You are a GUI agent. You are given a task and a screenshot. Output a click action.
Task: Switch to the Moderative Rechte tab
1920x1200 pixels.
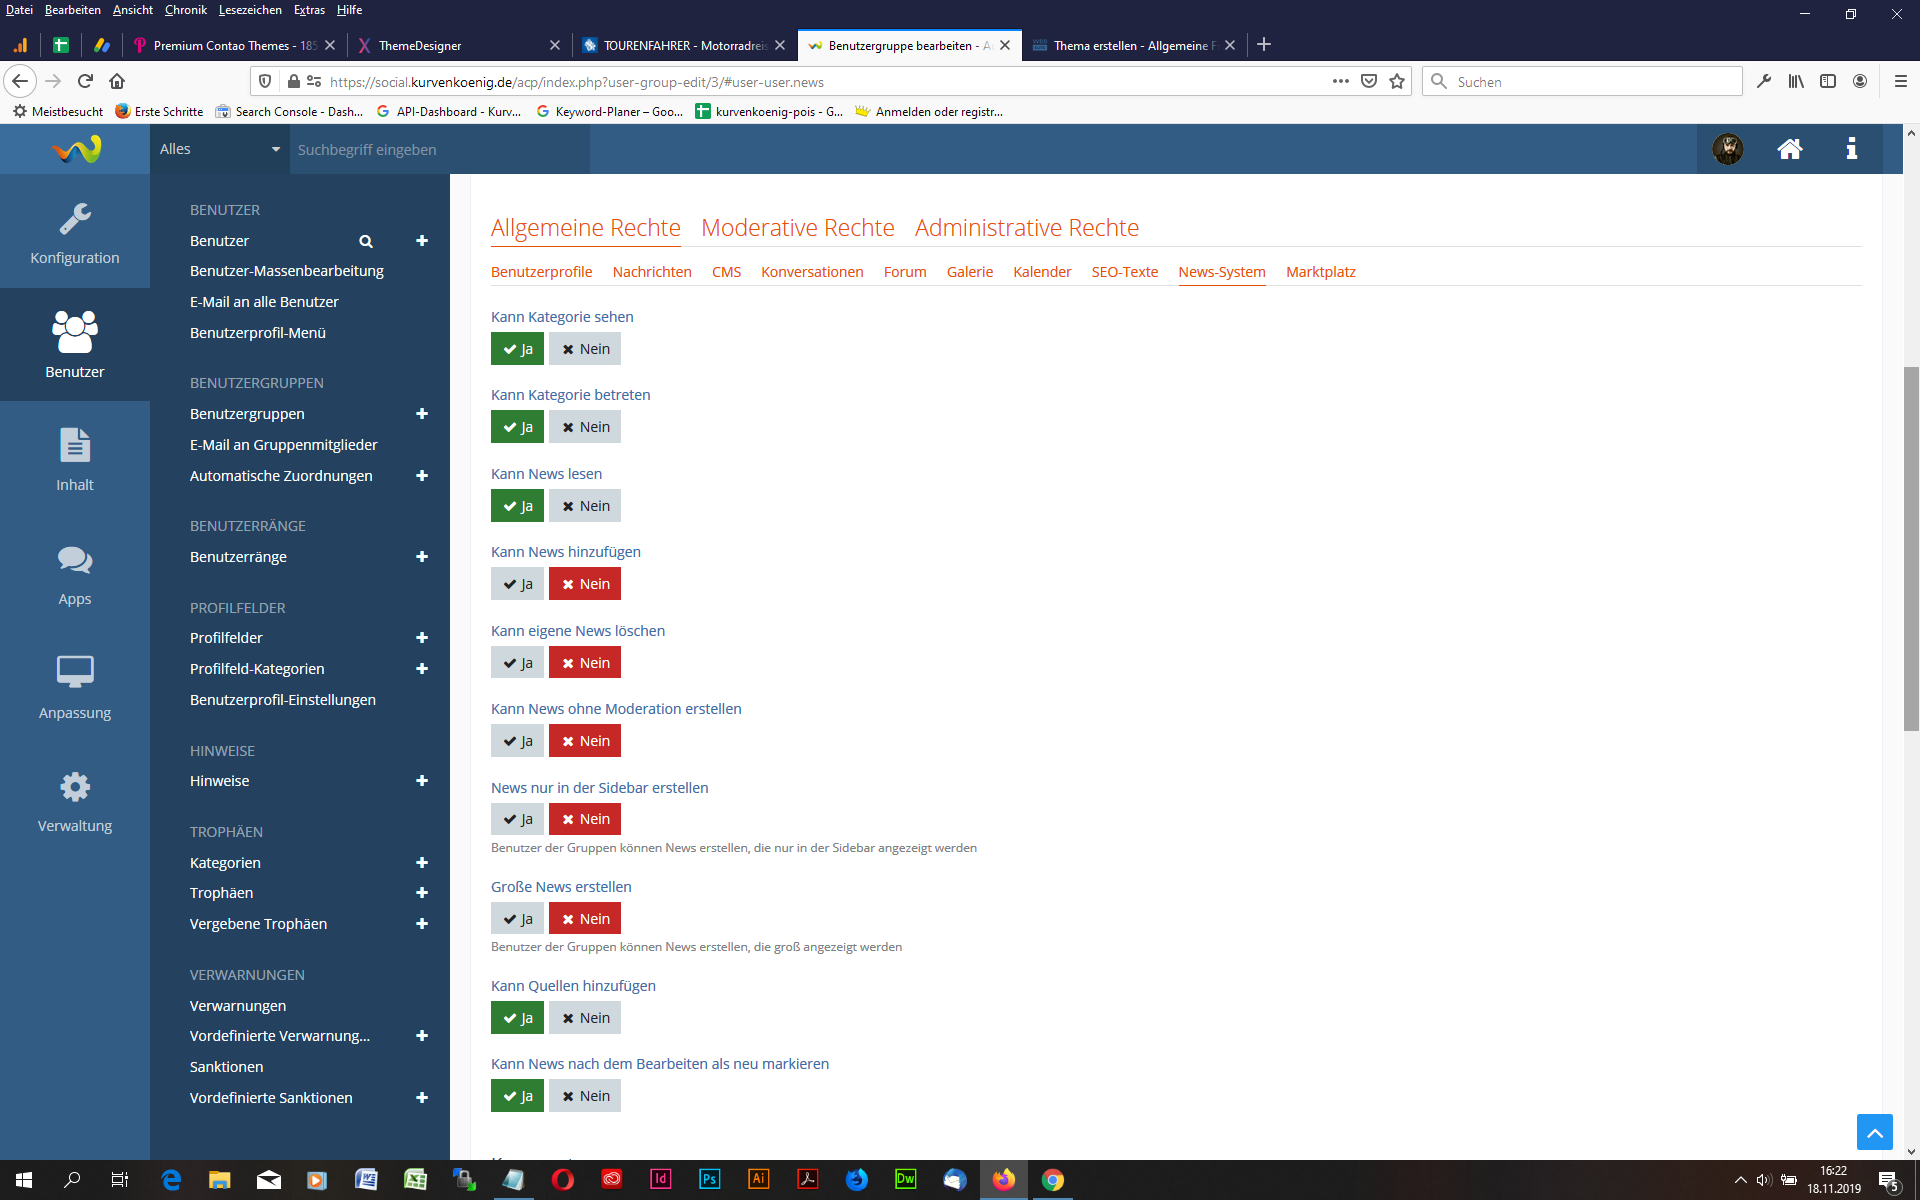click(797, 228)
